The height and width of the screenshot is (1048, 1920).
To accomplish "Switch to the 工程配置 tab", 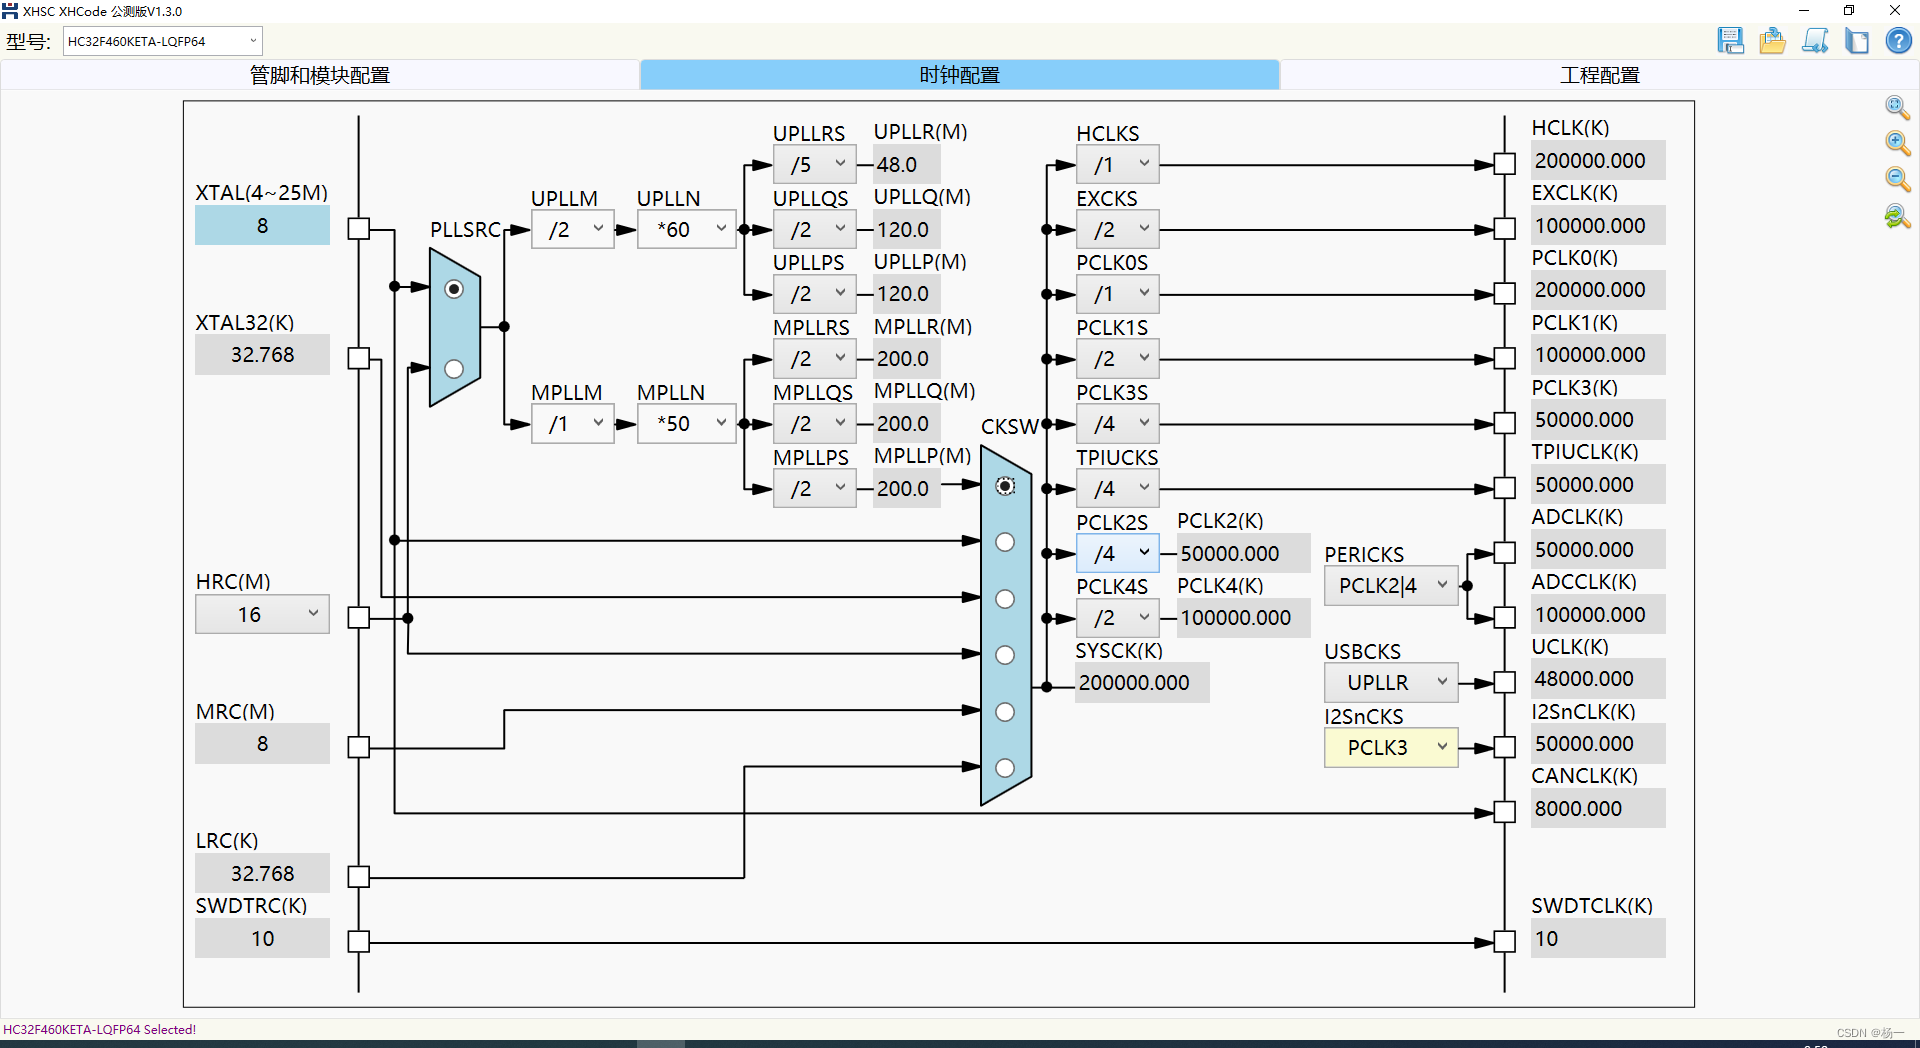I will coord(1602,74).
